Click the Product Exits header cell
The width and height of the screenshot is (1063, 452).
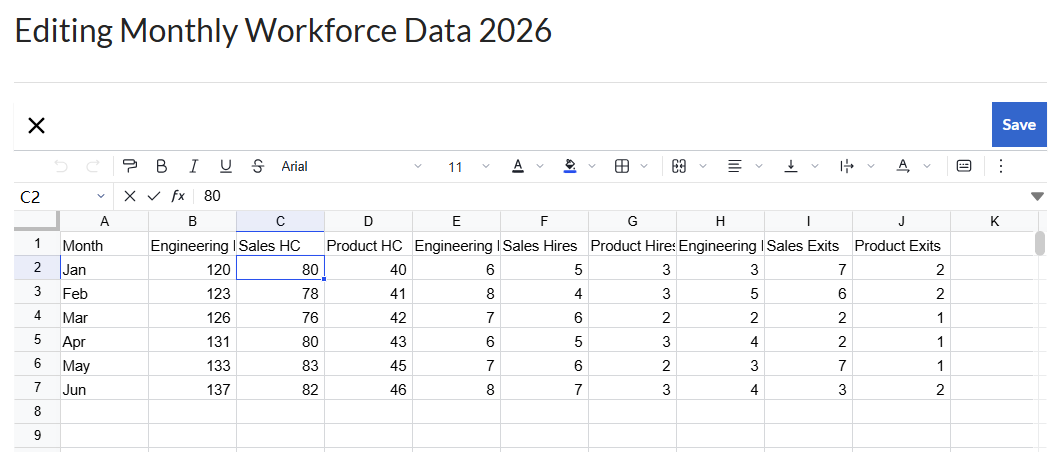pyautogui.click(x=902, y=245)
